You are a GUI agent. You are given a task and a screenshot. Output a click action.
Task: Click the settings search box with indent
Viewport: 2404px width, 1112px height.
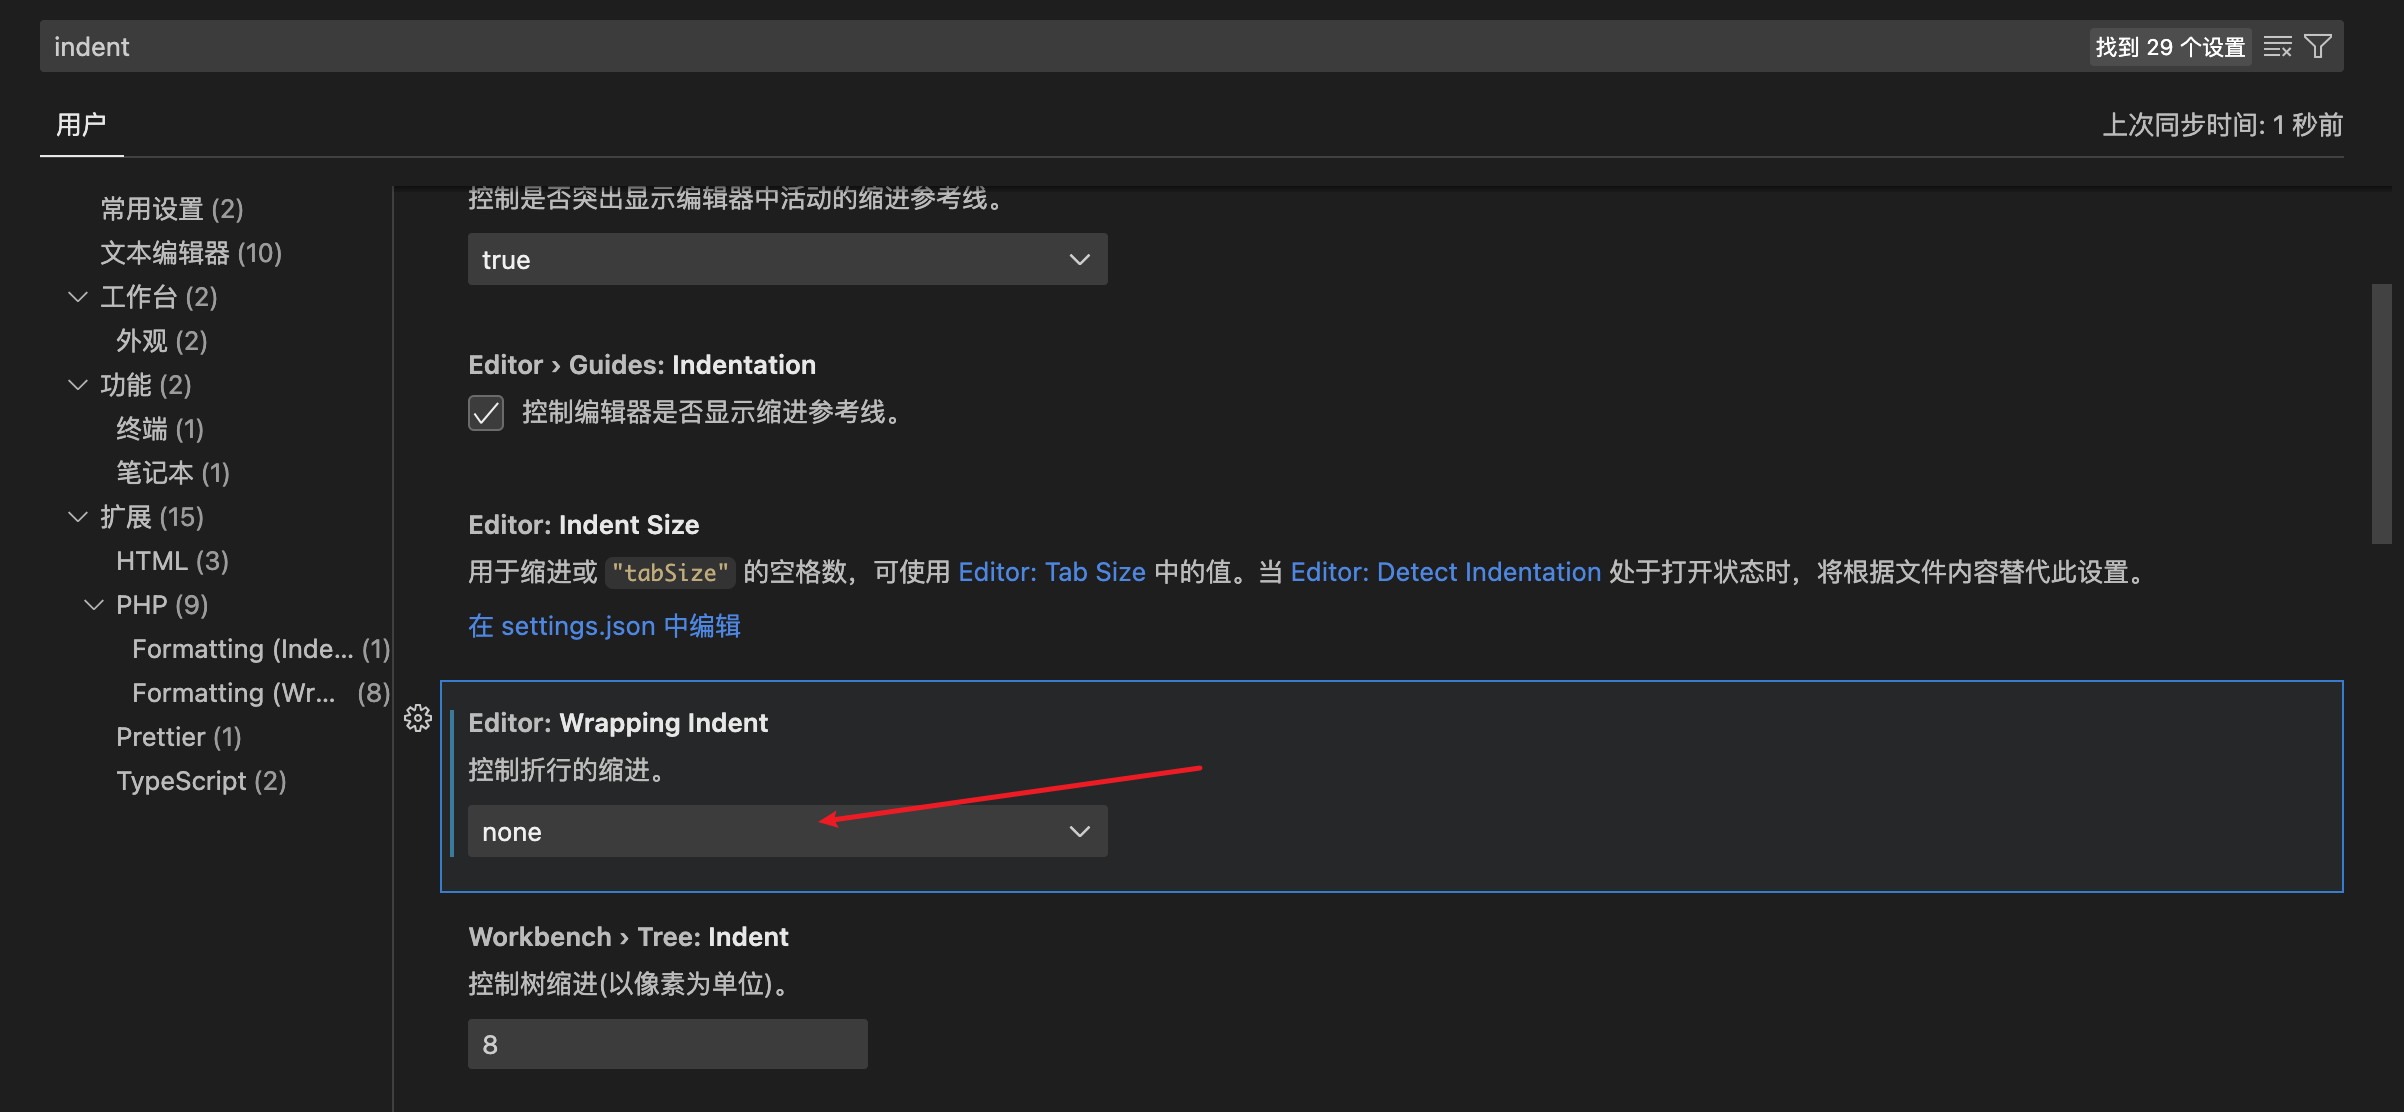pos(1000,47)
